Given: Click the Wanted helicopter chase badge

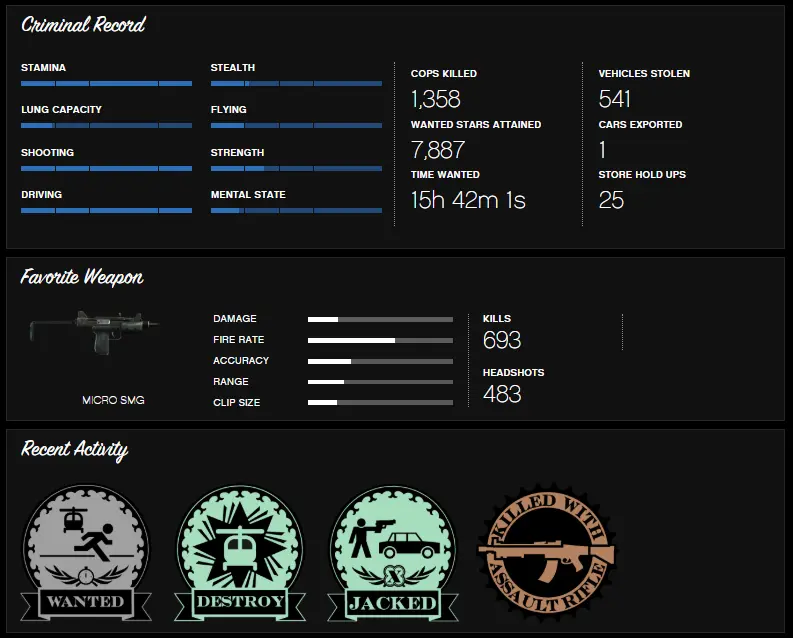Looking at the screenshot, I should point(86,553).
